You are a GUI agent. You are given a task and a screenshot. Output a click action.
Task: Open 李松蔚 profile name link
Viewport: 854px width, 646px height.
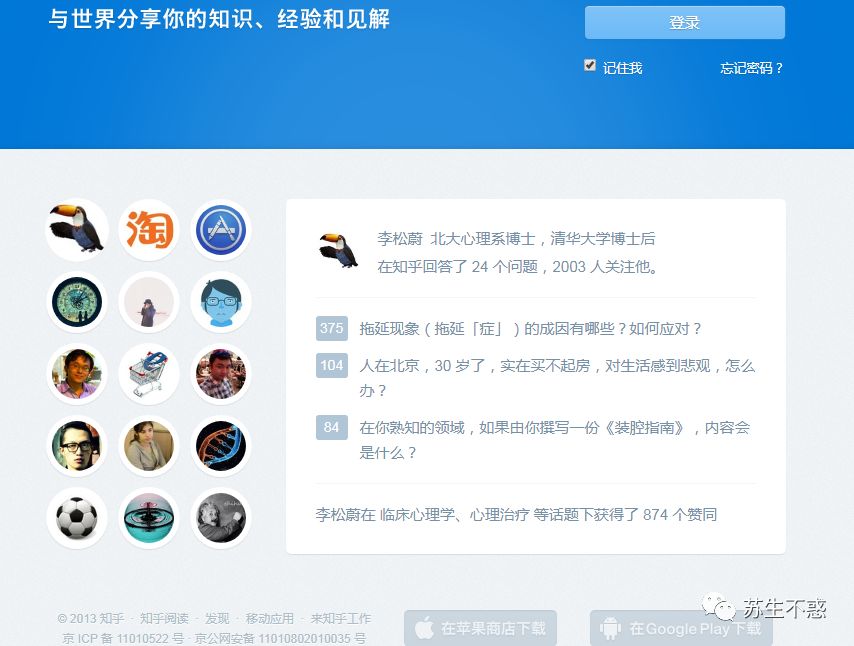(x=400, y=239)
